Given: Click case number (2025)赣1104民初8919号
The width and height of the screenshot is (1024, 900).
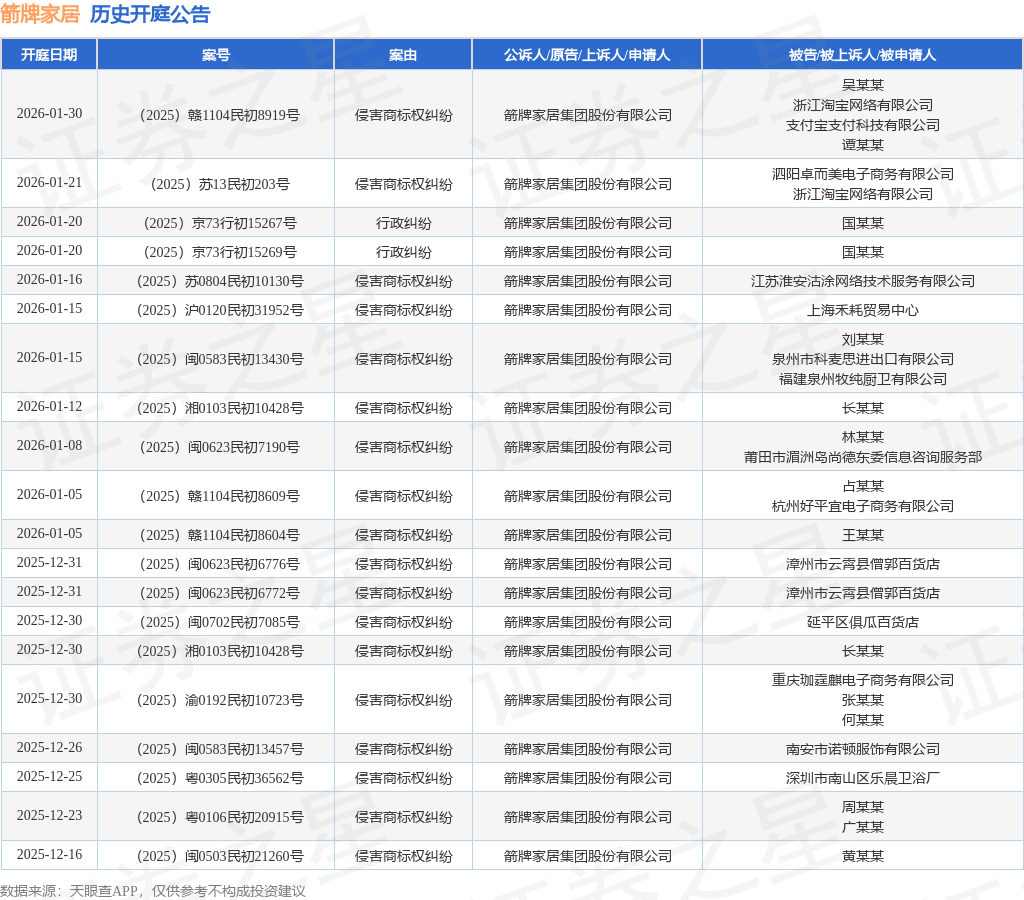Looking at the screenshot, I should coord(219,115).
